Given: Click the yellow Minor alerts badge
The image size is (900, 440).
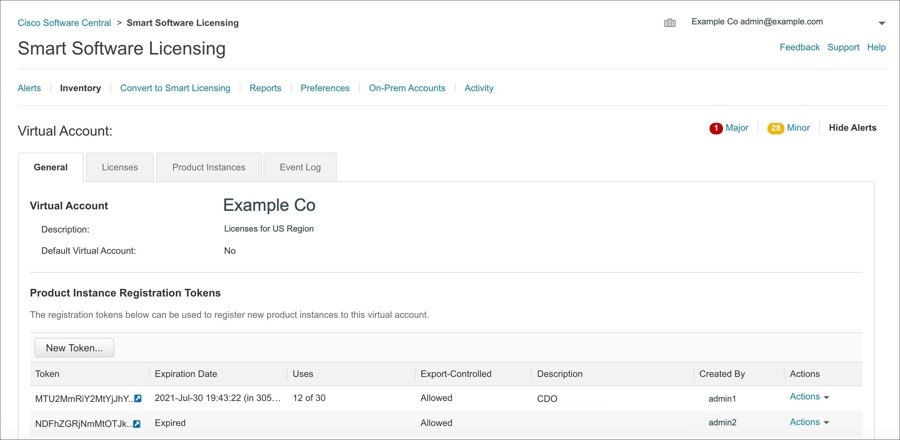Looking at the screenshot, I should tap(775, 128).
